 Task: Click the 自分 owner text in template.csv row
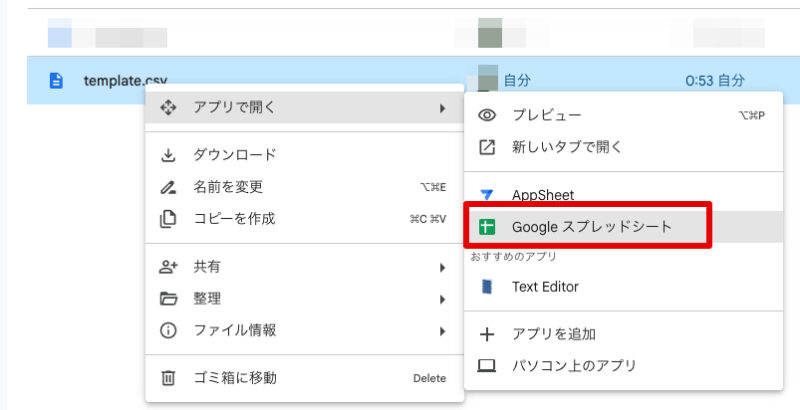coord(517,81)
